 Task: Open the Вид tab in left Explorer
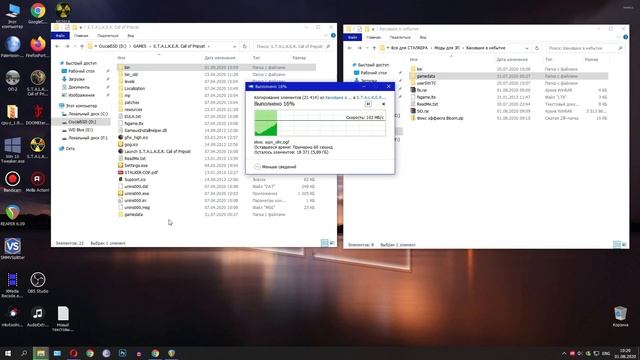(131, 36)
